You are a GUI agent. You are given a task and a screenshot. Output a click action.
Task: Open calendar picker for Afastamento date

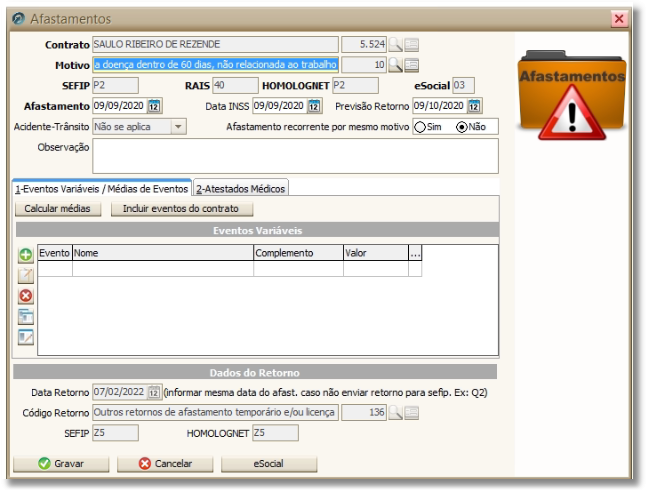[154, 106]
